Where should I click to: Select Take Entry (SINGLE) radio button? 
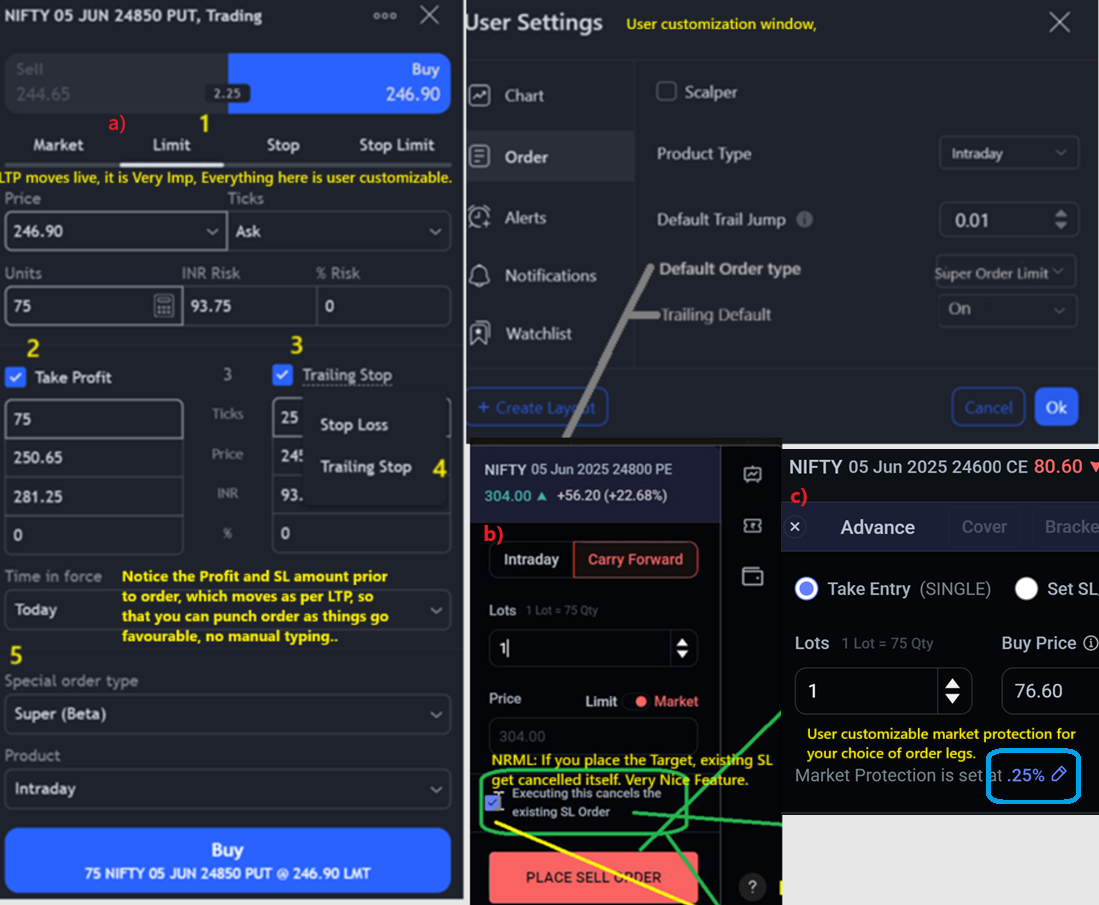806,588
